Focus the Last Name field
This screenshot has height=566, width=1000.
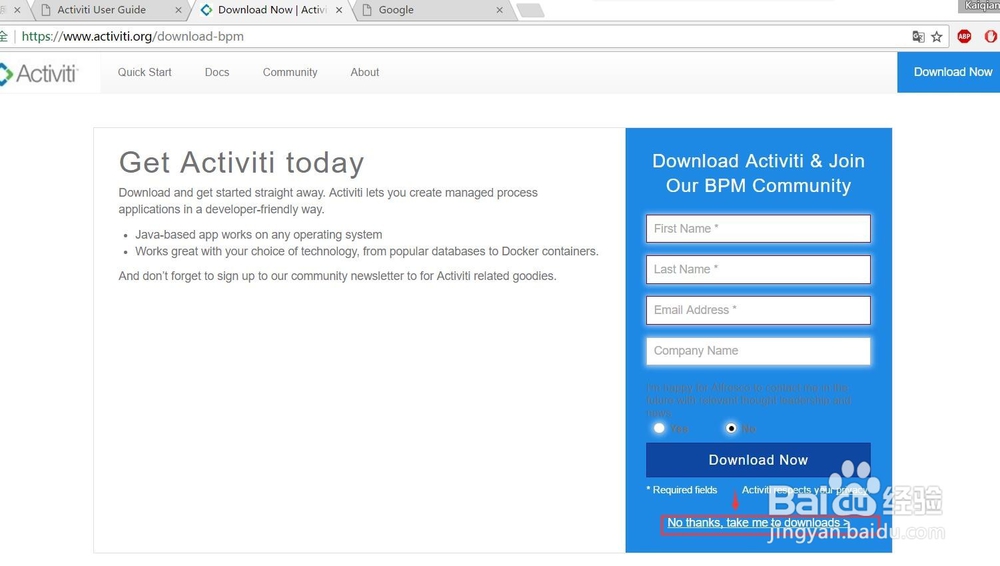[758, 269]
